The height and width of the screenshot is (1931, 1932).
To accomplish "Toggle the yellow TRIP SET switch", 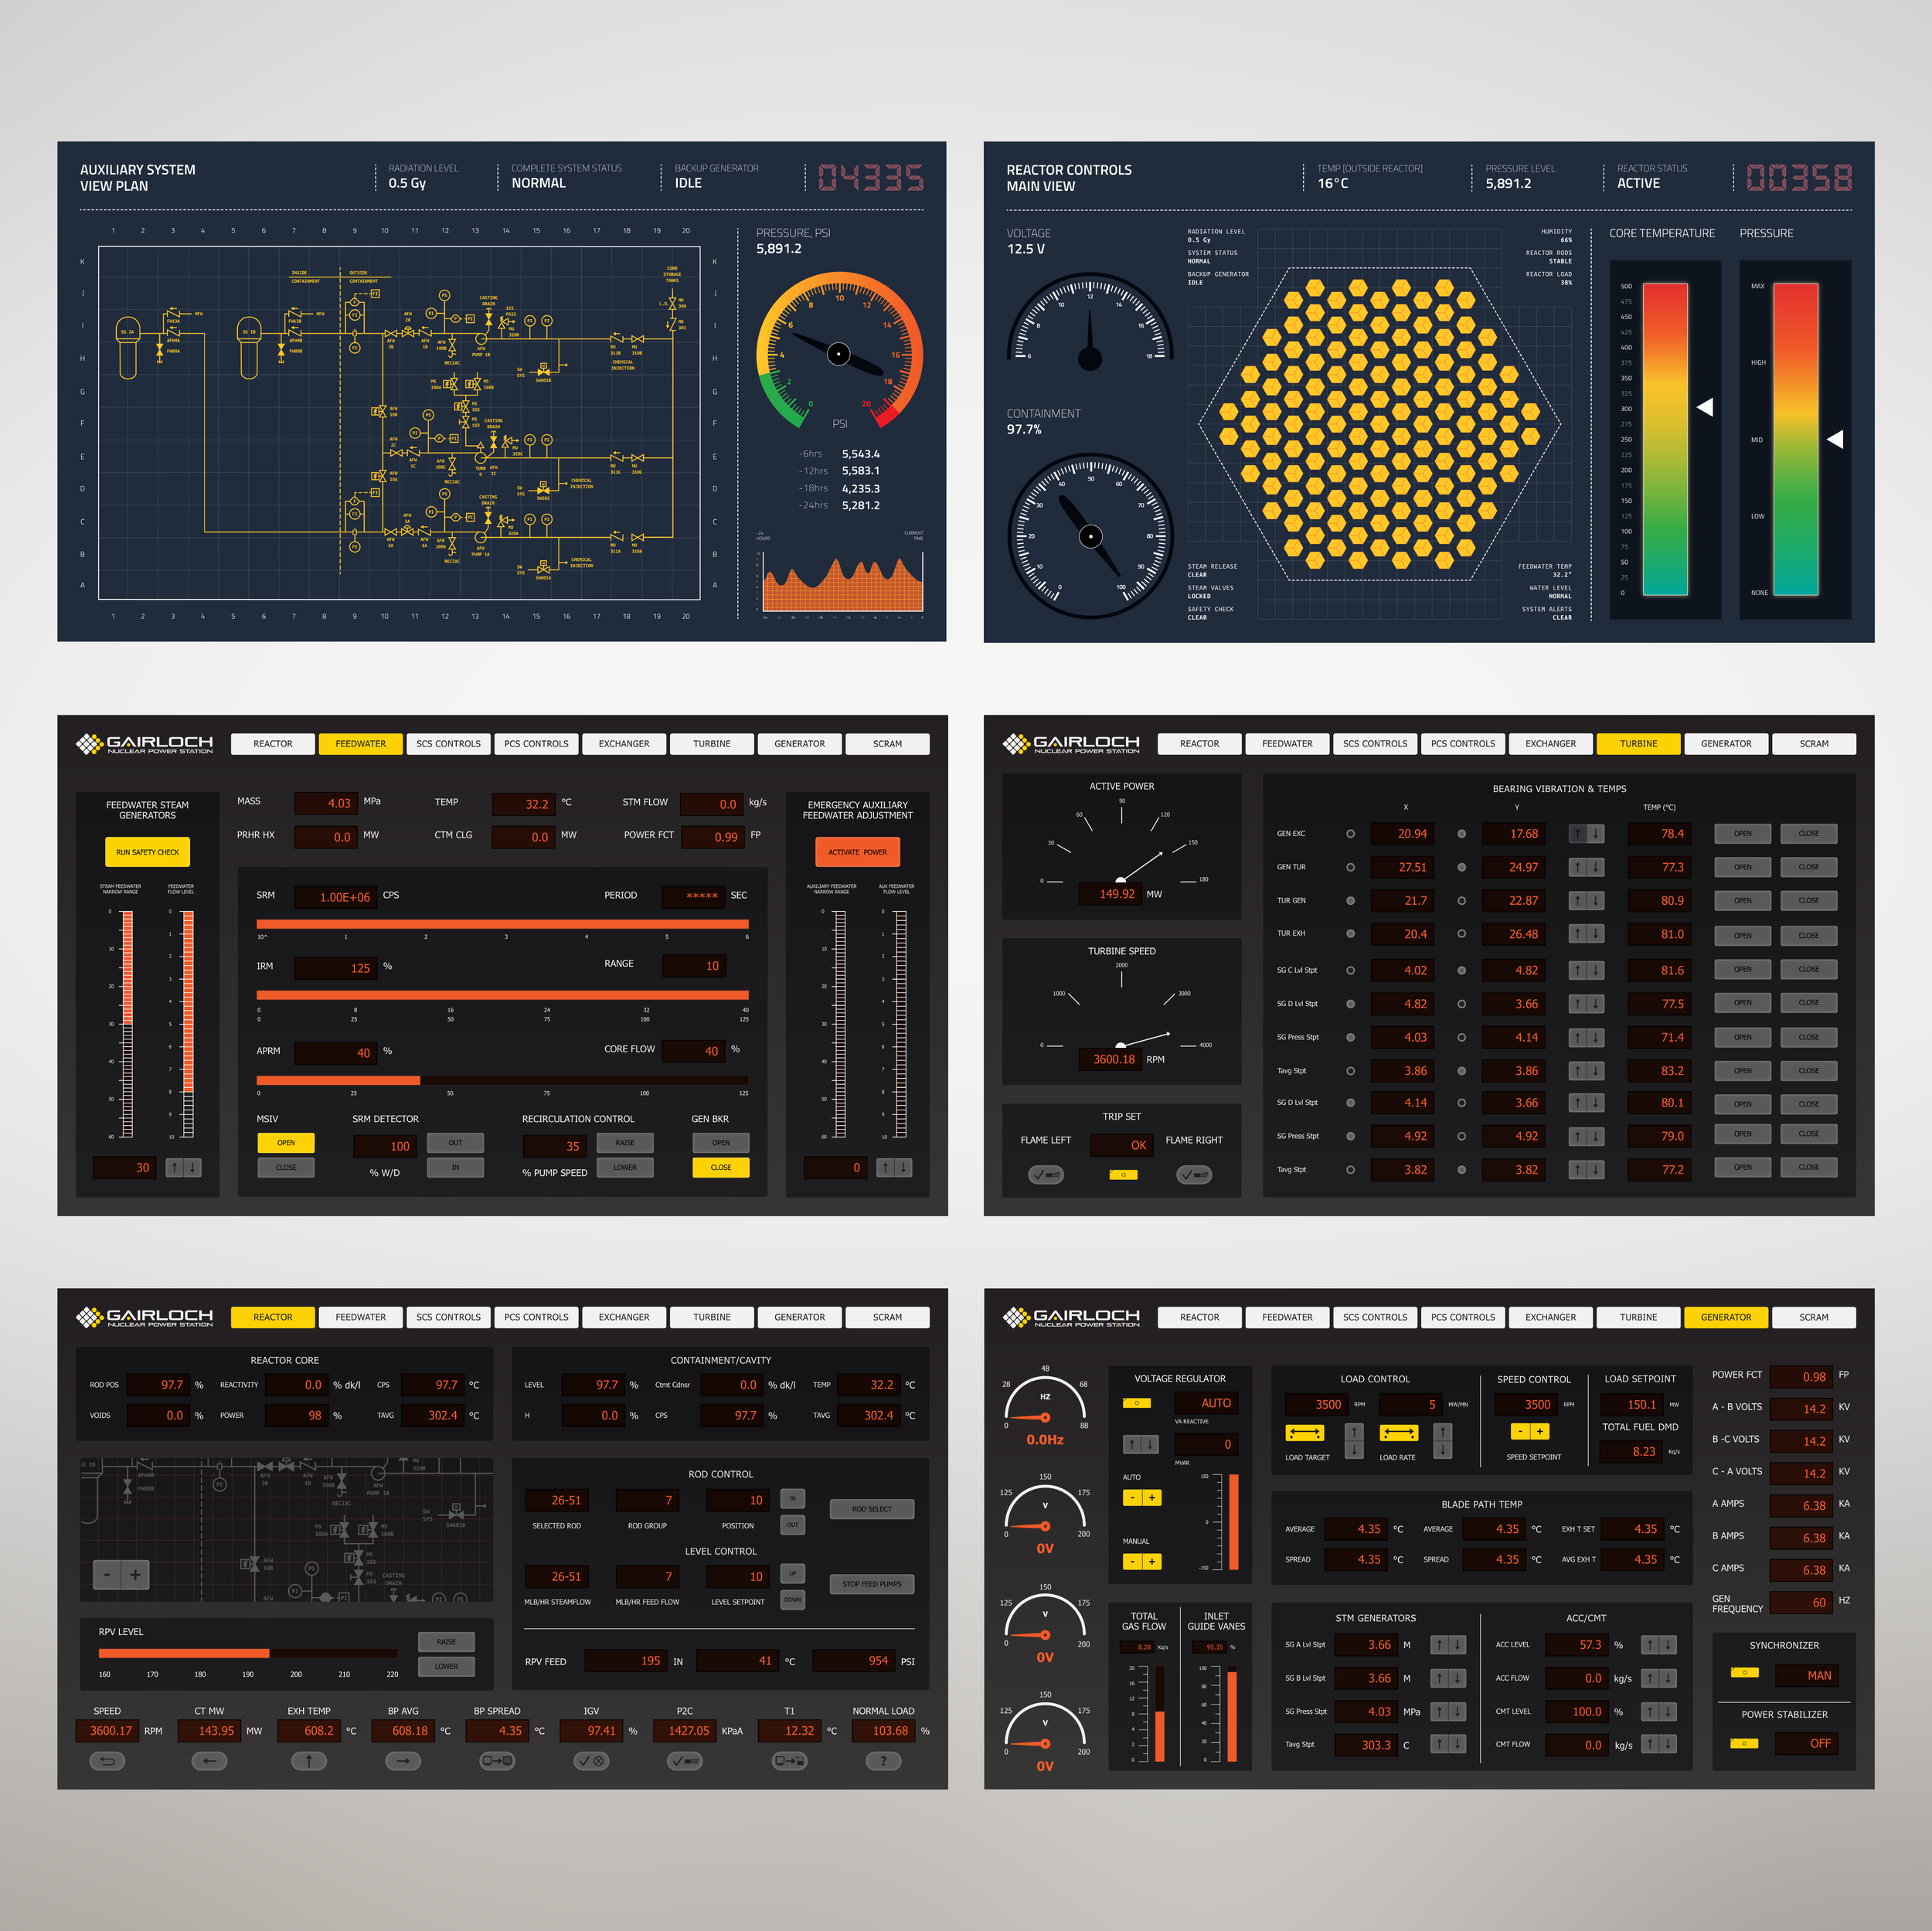I will 1123,1175.
